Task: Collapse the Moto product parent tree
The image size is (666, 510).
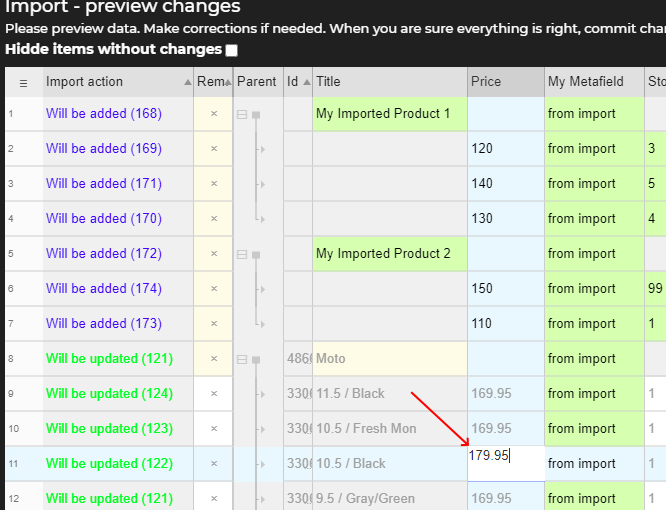Action: click(241, 359)
